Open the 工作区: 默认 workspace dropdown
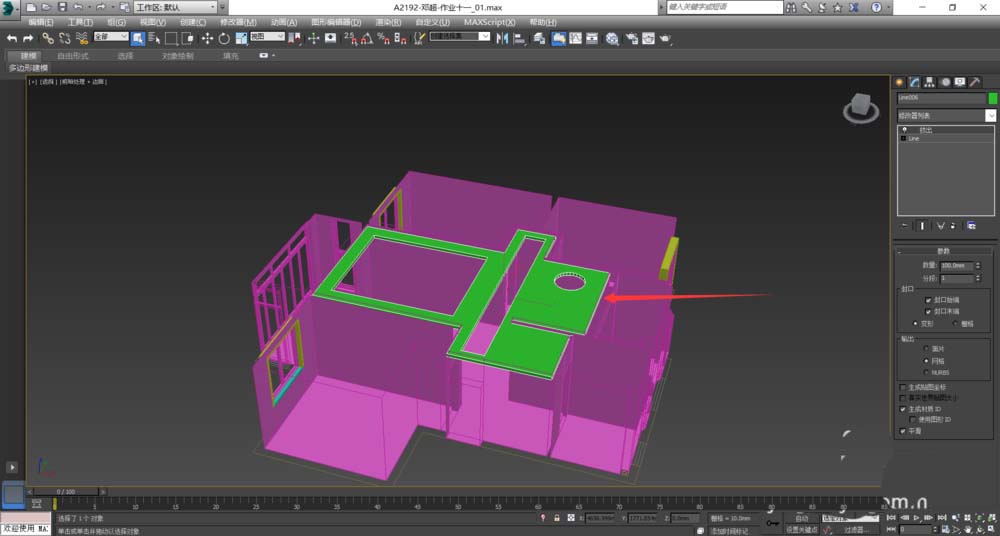Image resolution: width=1000 pixels, height=536 pixels. click(x=175, y=7)
